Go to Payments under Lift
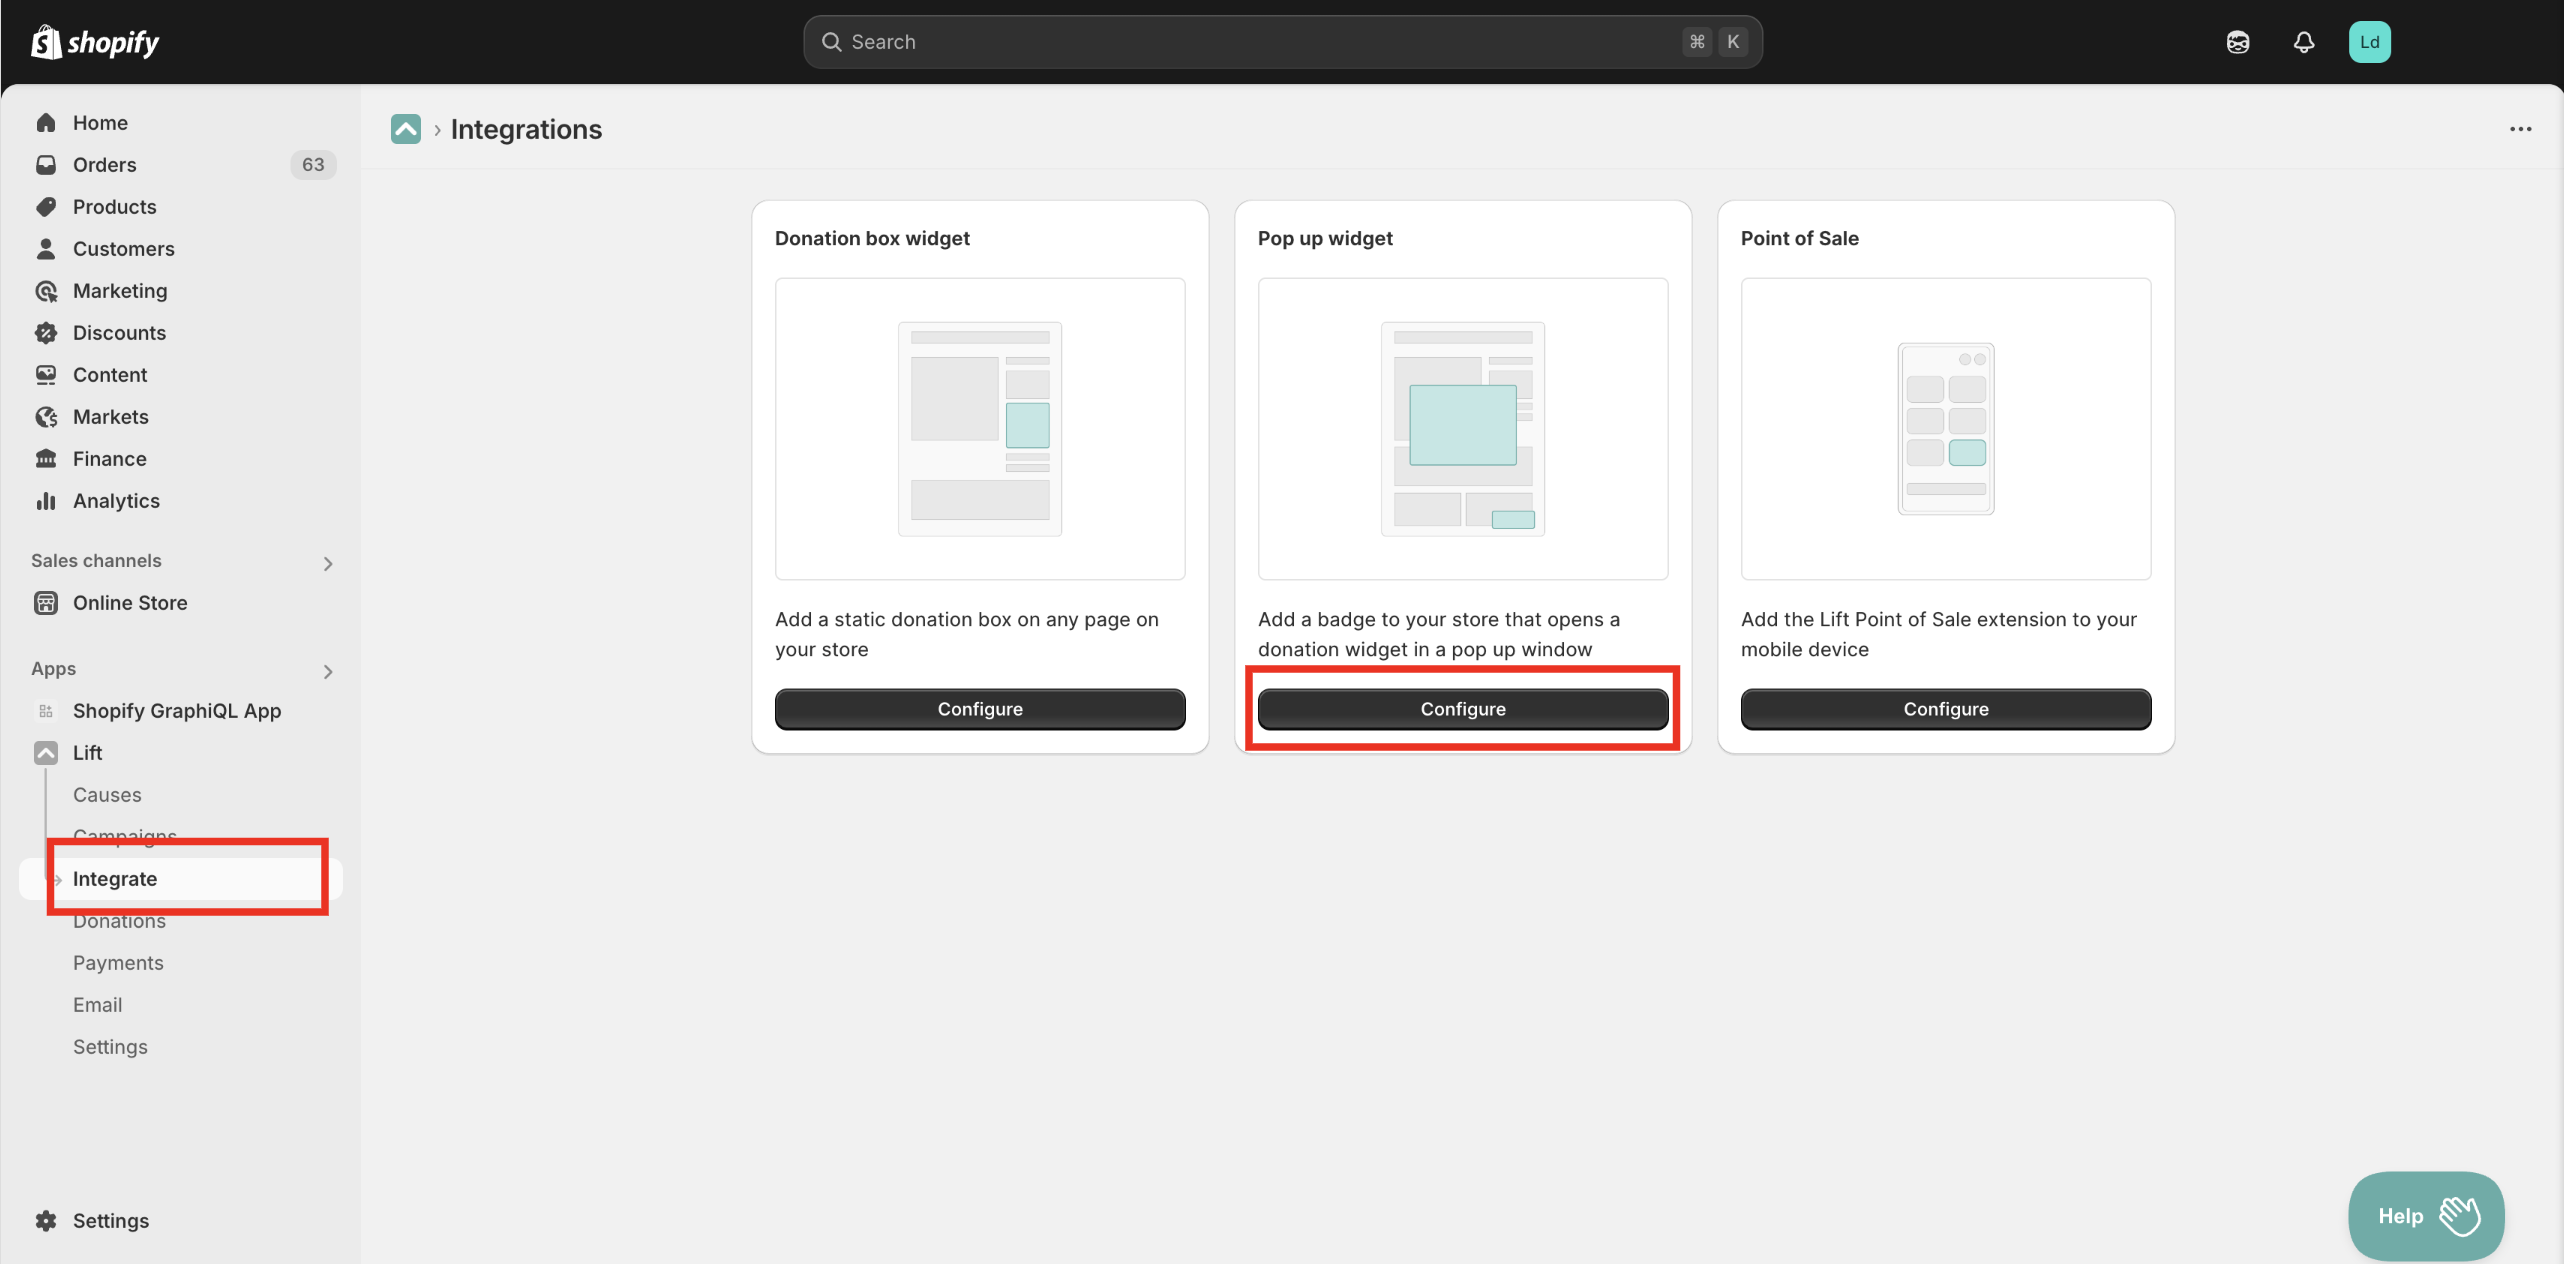Viewport: 2564px width, 1264px height. coord(118,963)
